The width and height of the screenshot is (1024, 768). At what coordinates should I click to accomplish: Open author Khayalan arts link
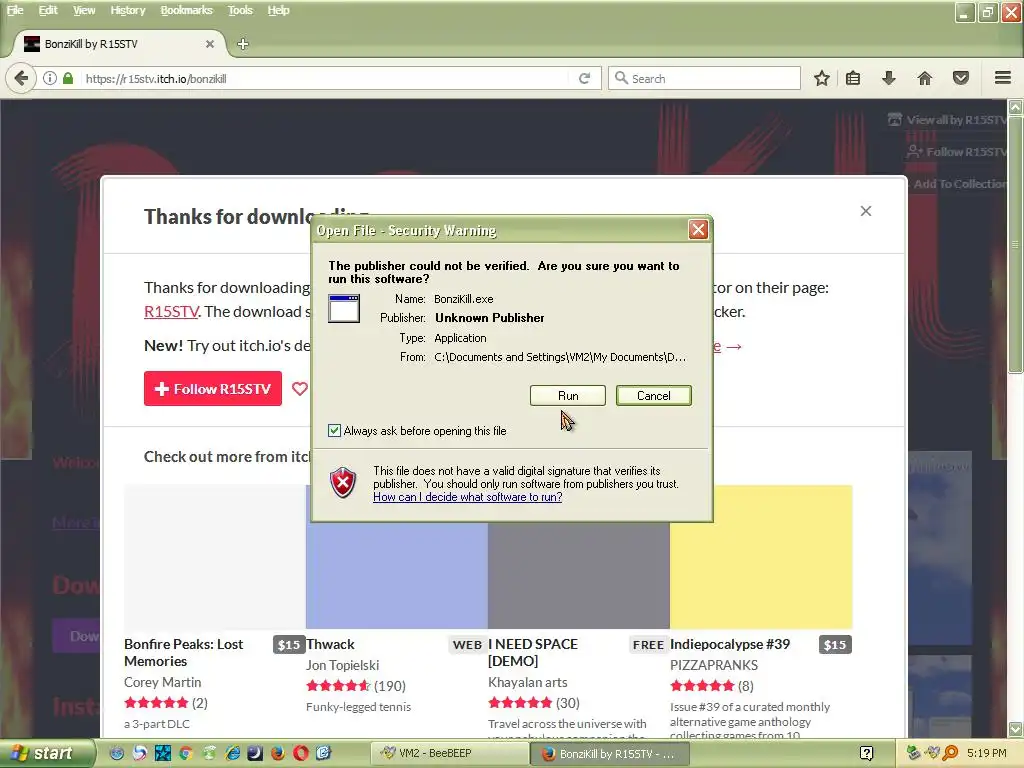pyautogui.click(x=528, y=682)
